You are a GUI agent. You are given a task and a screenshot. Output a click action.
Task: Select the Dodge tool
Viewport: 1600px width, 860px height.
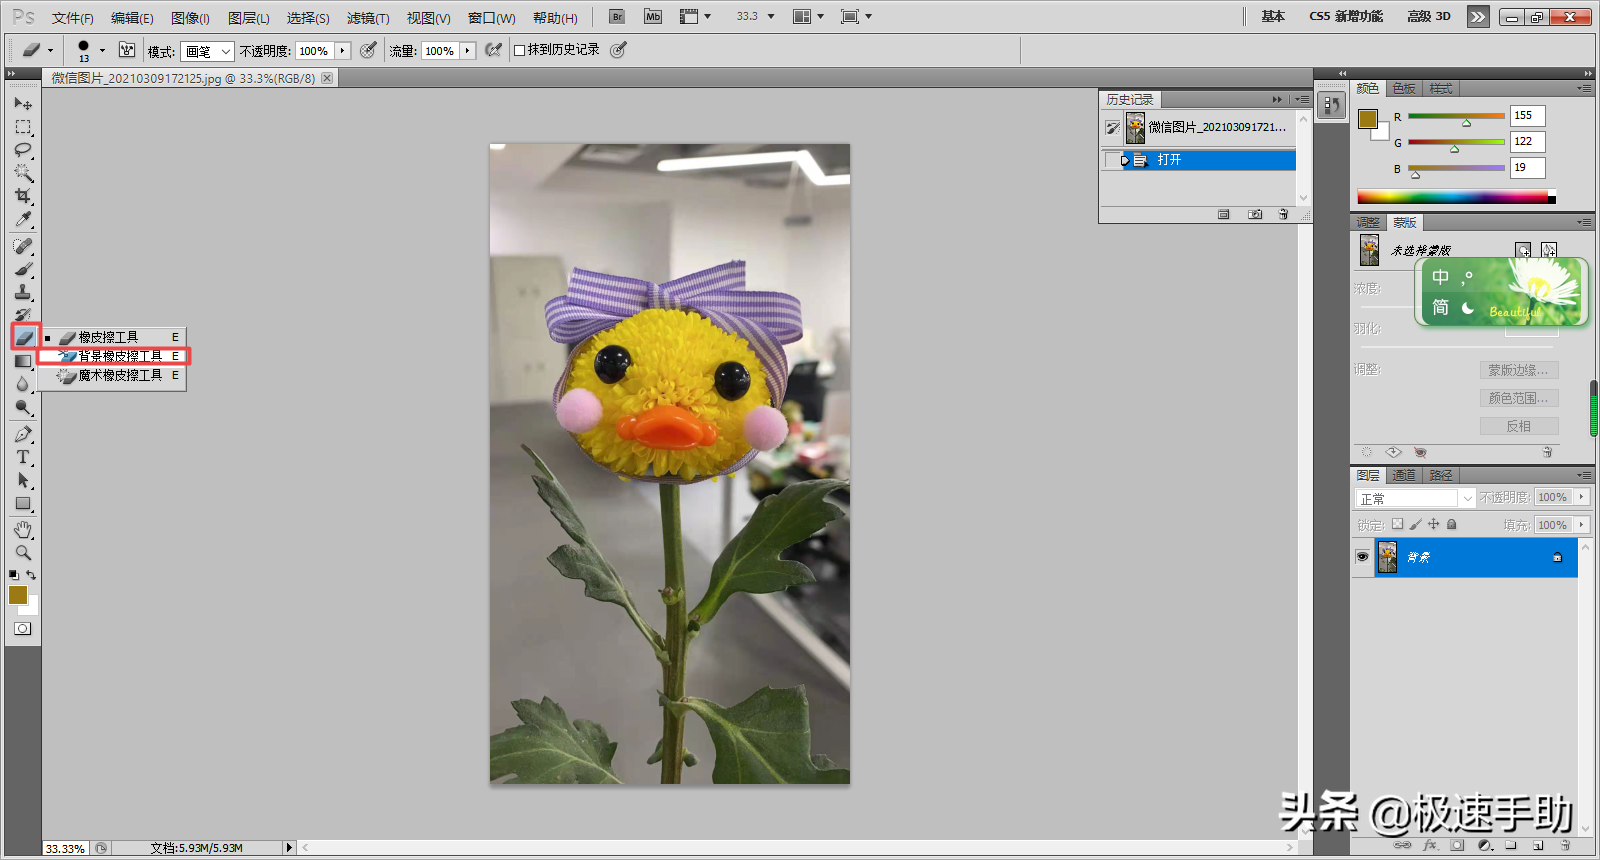click(23, 407)
